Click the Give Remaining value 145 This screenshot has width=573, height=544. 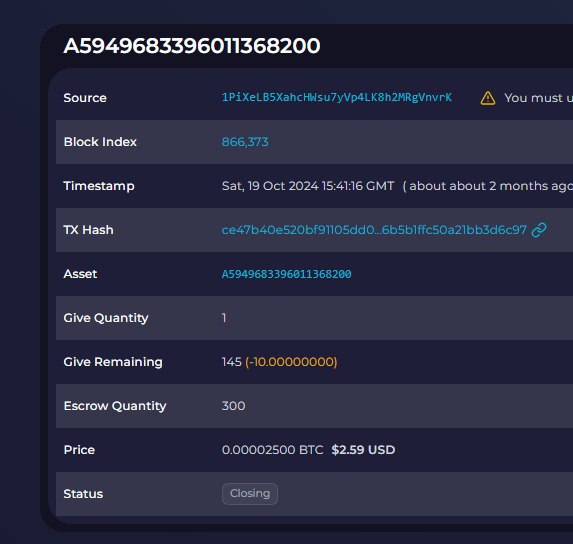coord(232,362)
